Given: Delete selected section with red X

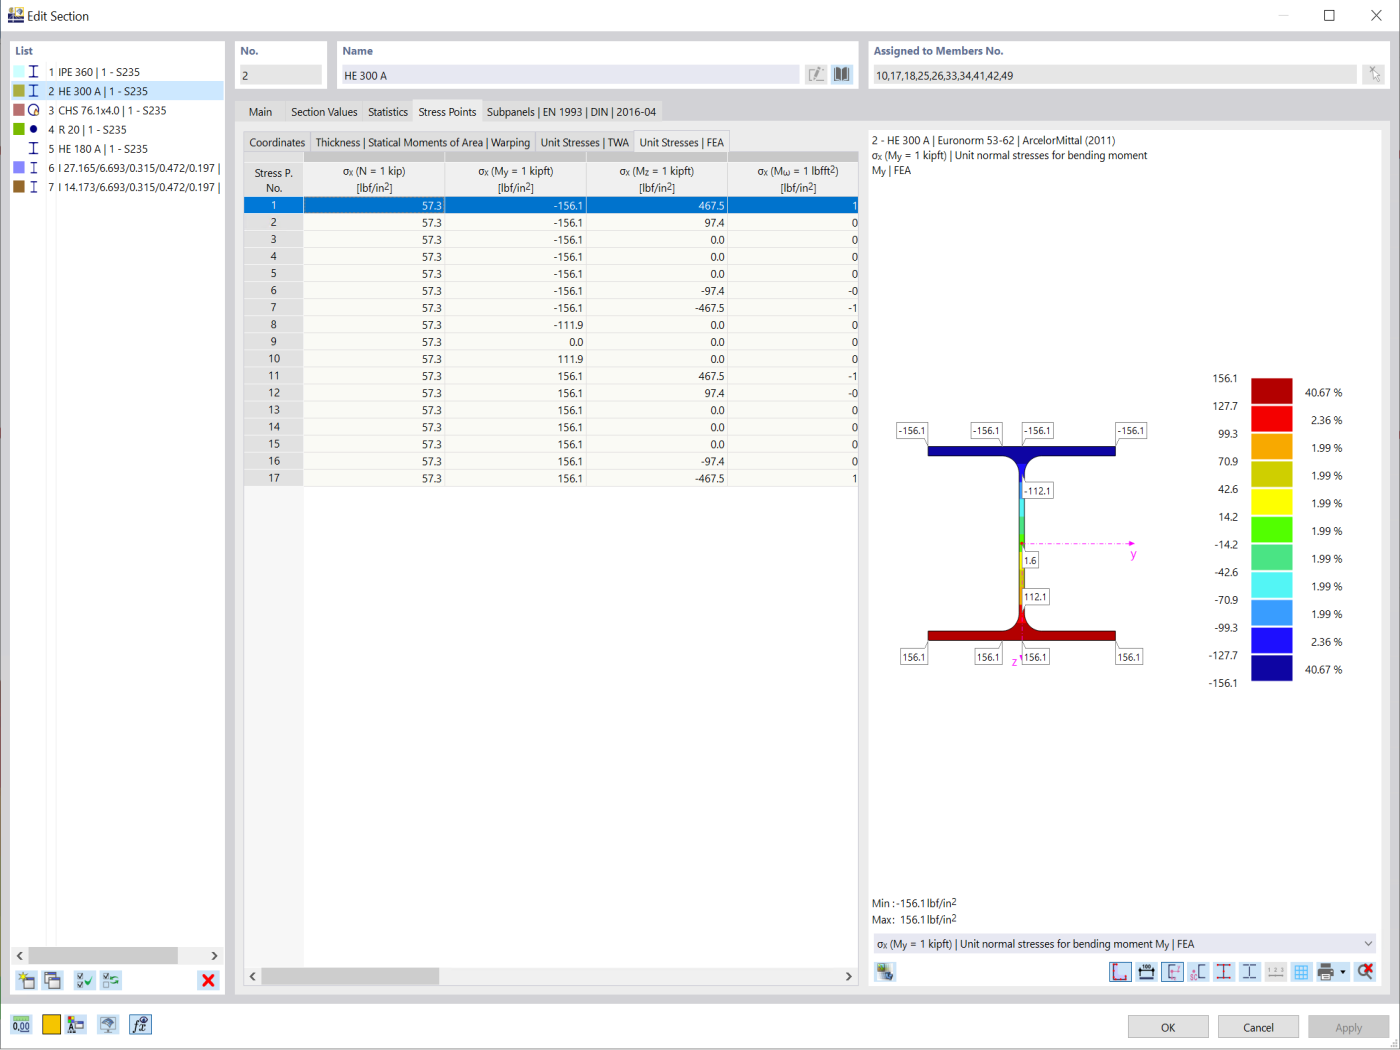Looking at the screenshot, I should click(x=208, y=980).
